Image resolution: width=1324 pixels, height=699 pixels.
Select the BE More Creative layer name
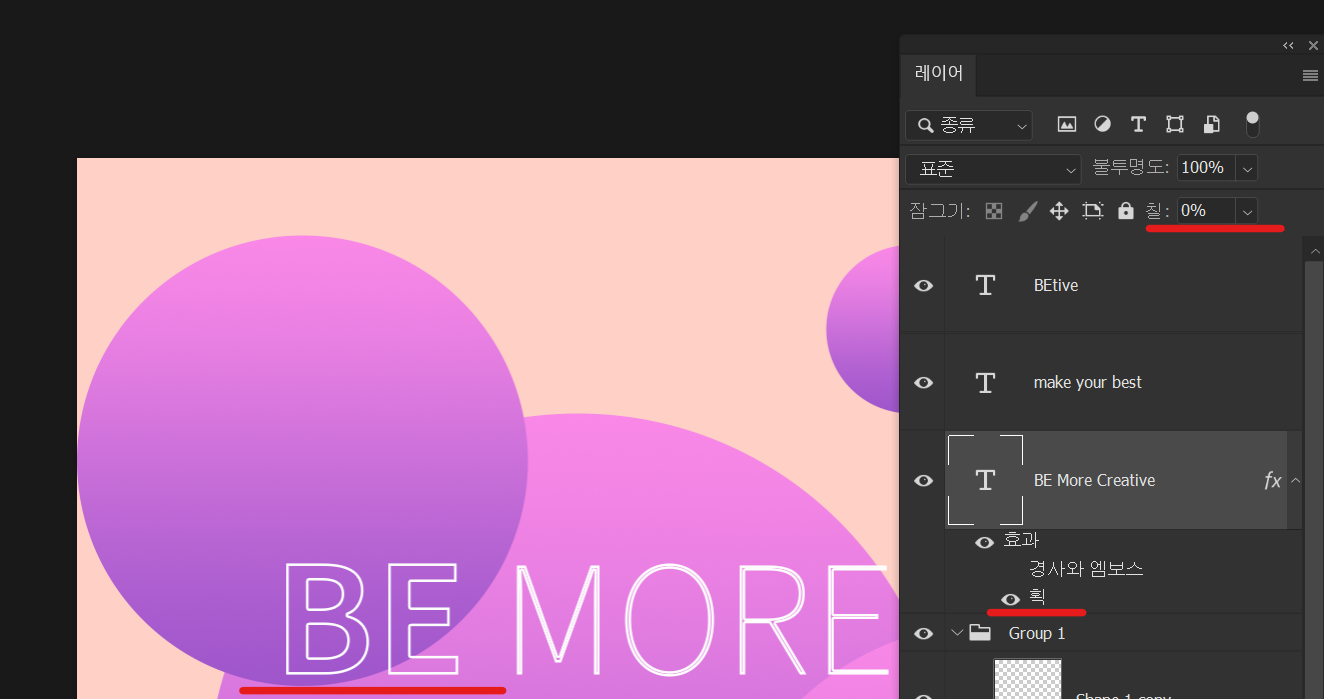pyautogui.click(x=1094, y=481)
